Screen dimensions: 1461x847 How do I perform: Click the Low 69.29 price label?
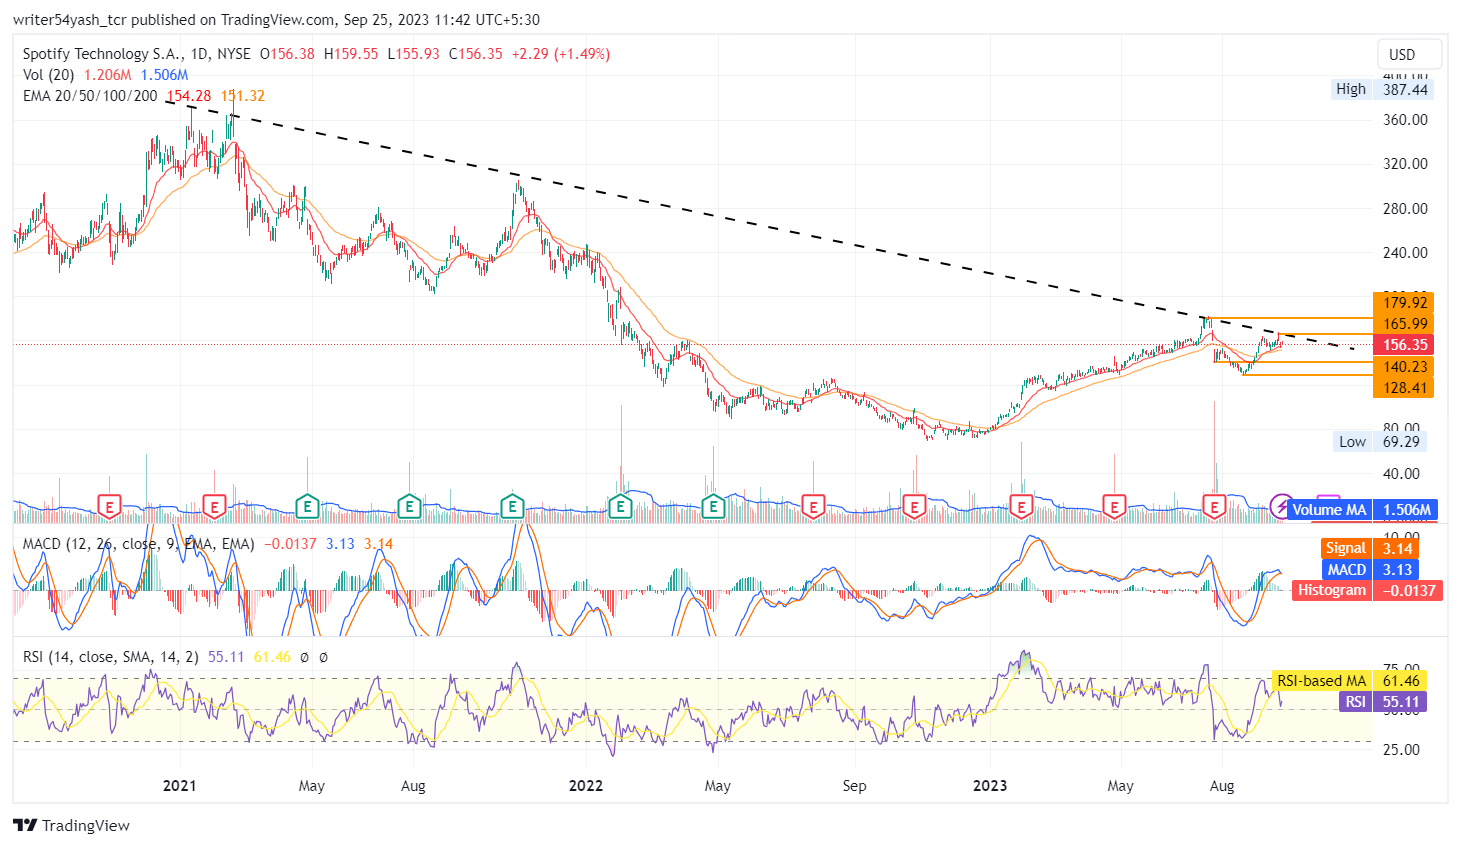[x=1380, y=442]
